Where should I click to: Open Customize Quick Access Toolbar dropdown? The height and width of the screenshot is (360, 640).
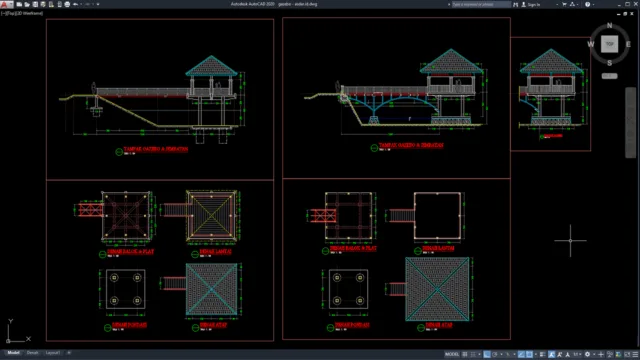tap(98, 4)
